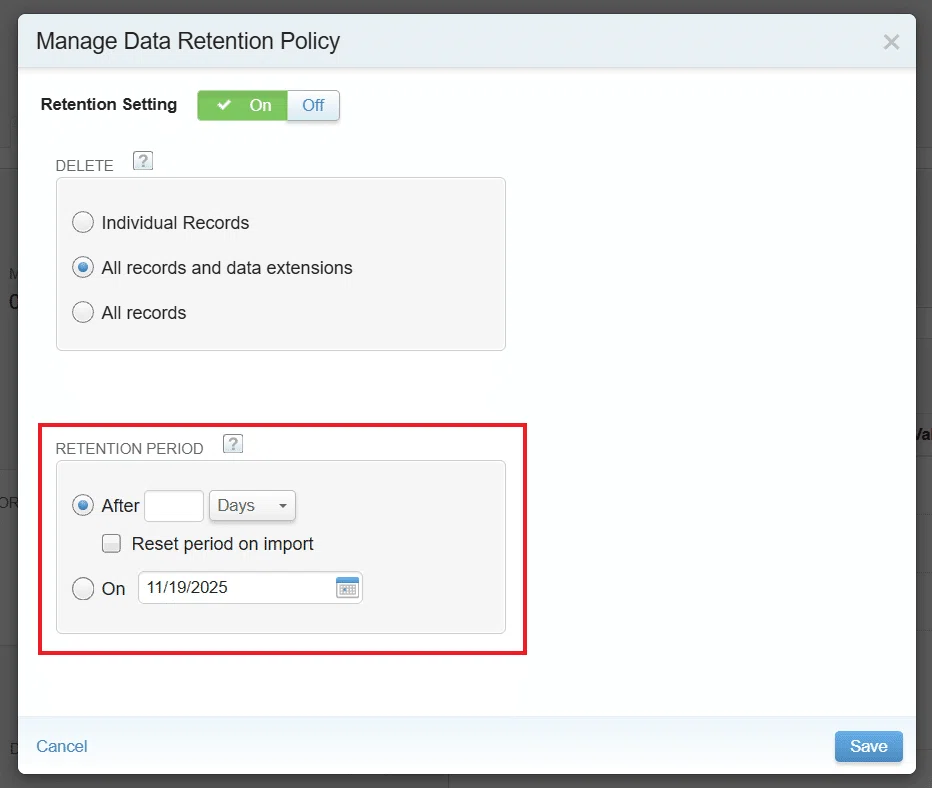932x788 pixels.
Task: Select All records and data extensions option
Action: click(83, 267)
